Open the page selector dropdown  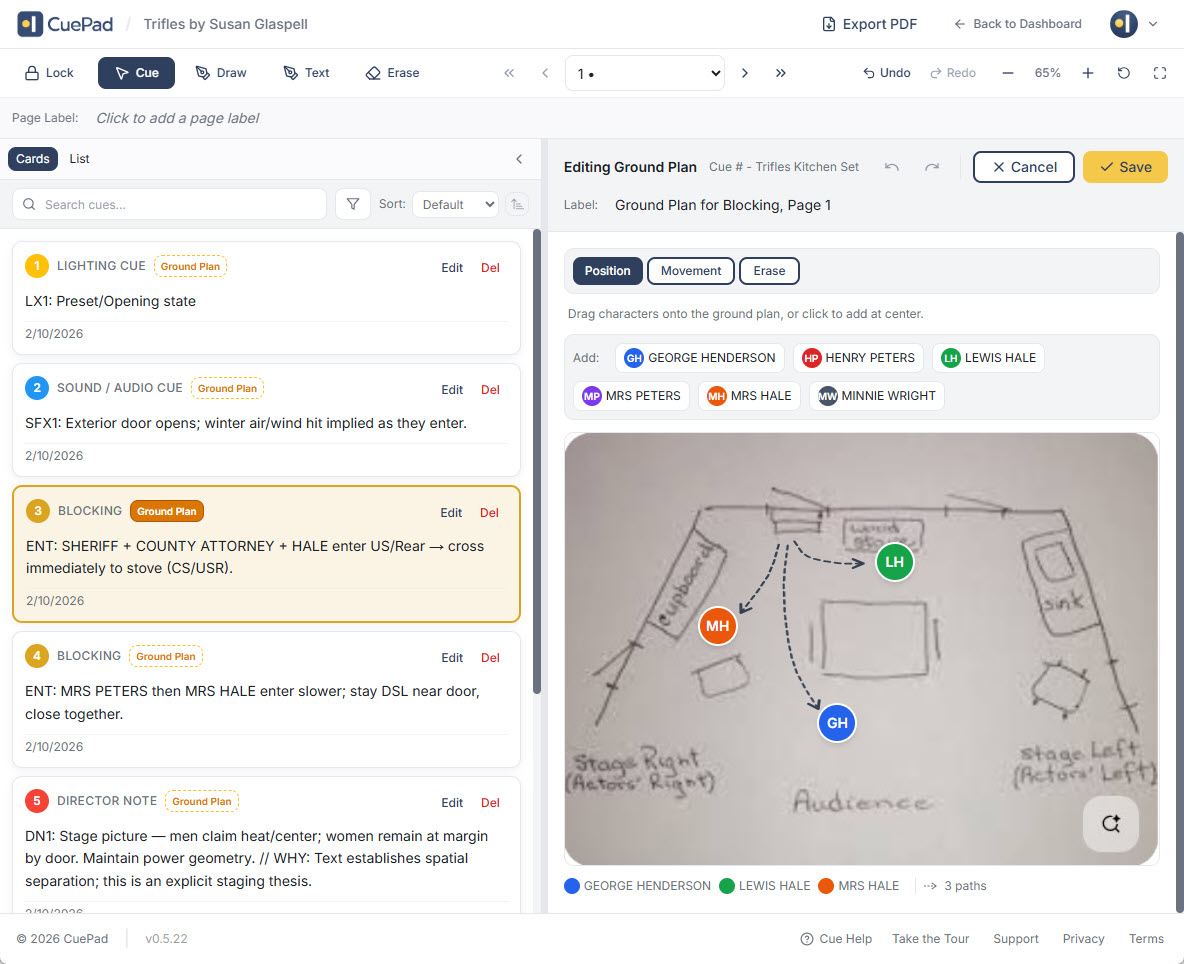click(645, 73)
